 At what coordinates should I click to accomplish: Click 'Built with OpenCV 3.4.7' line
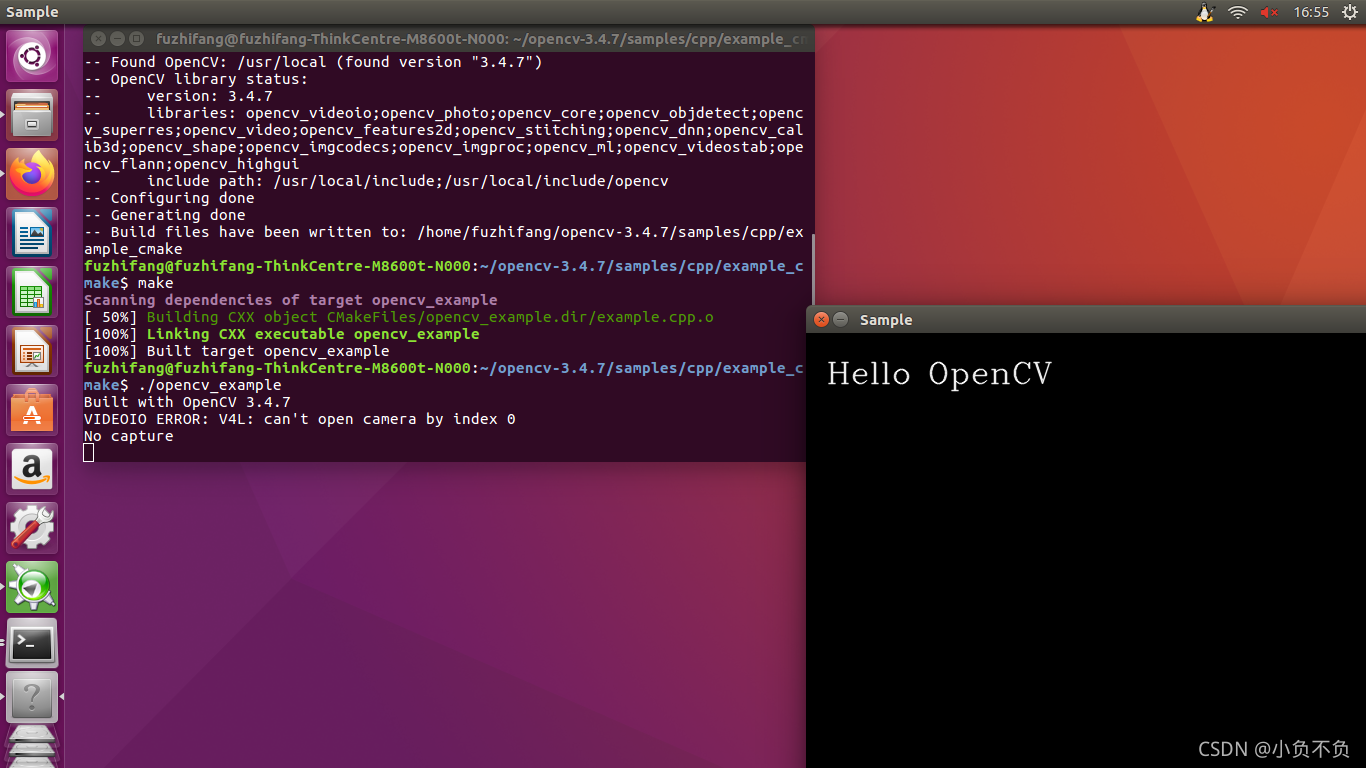click(187, 402)
